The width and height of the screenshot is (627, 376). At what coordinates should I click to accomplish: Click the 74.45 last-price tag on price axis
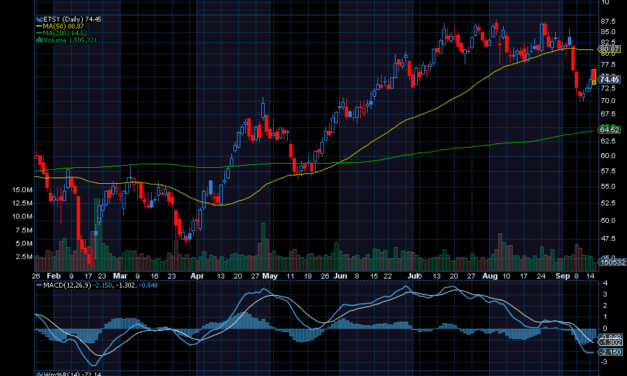[609, 79]
